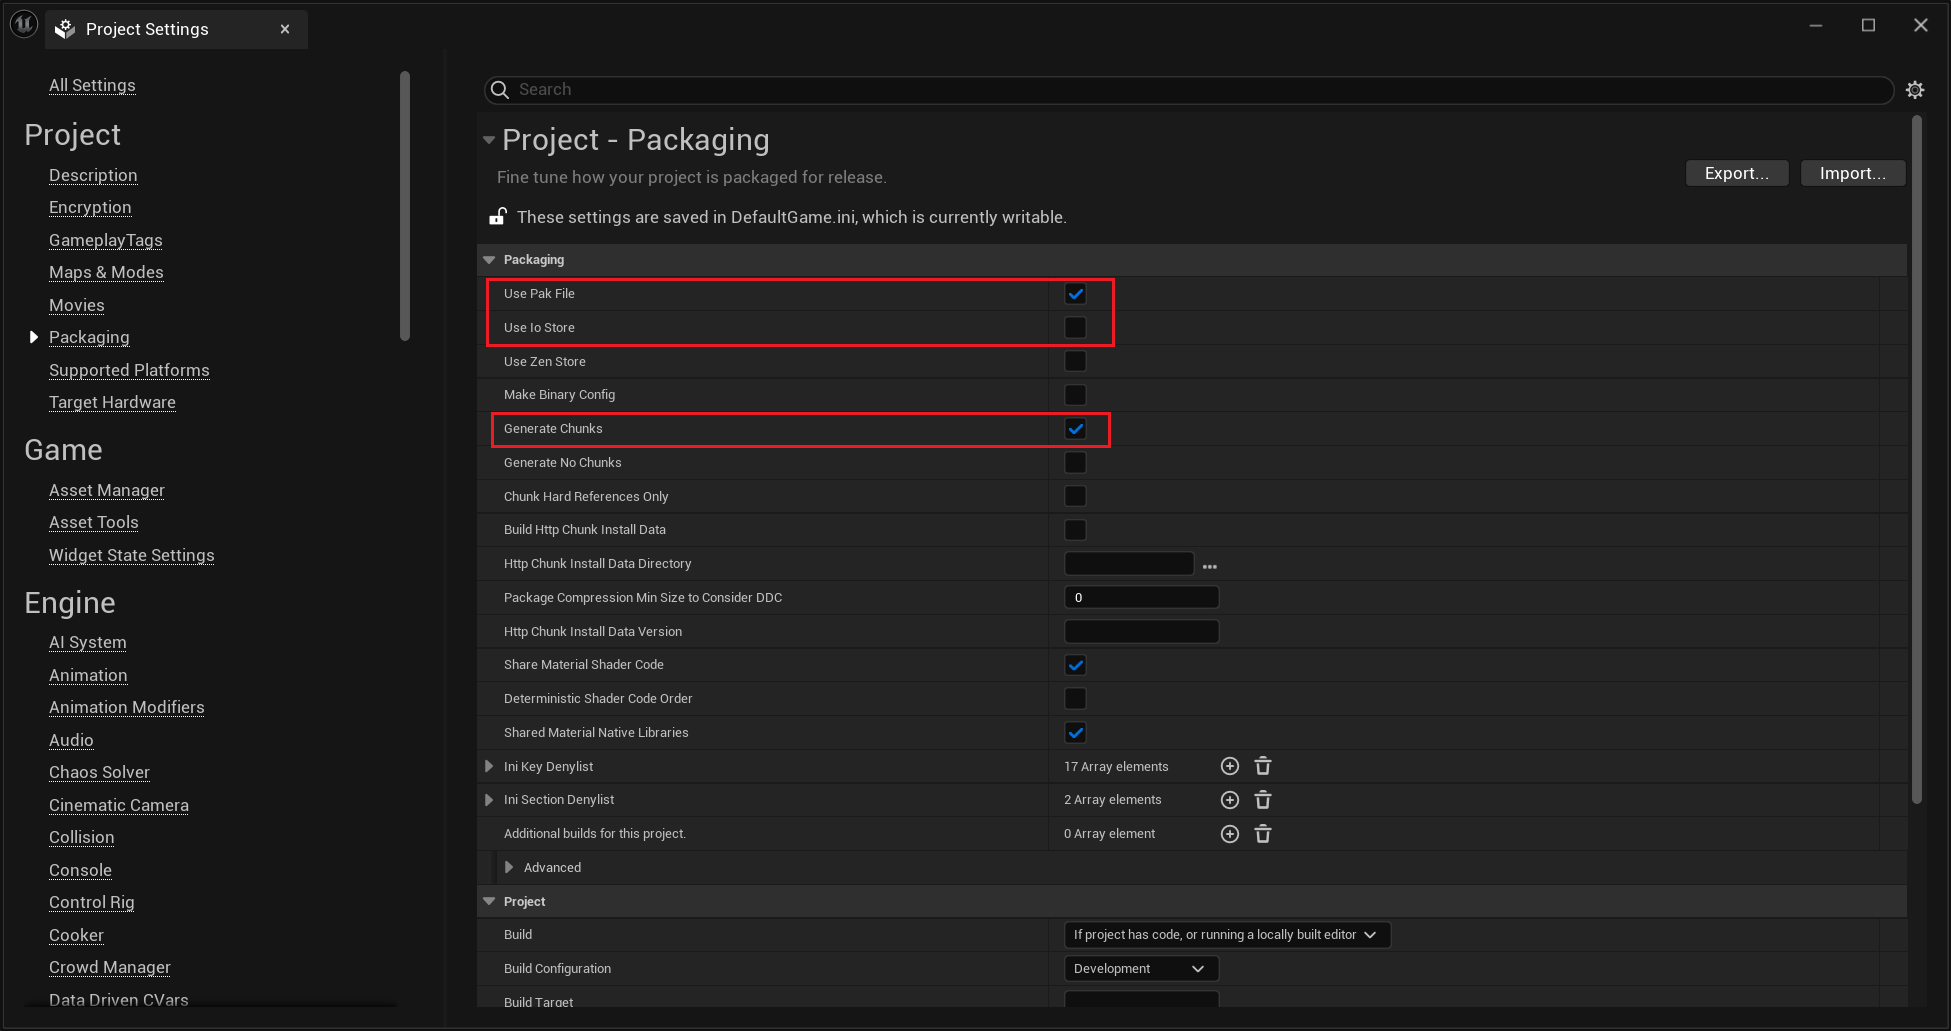This screenshot has height=1031, width=1951.
Task: Add element to Additional builds array
Action: click(1230, 834)
